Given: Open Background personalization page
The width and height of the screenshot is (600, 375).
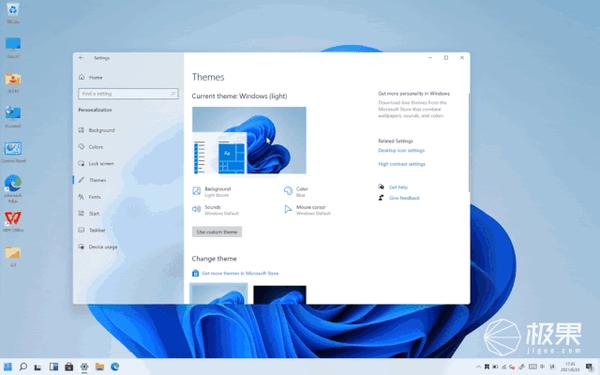Looking at the screenshot, I should tap(96, 130).
